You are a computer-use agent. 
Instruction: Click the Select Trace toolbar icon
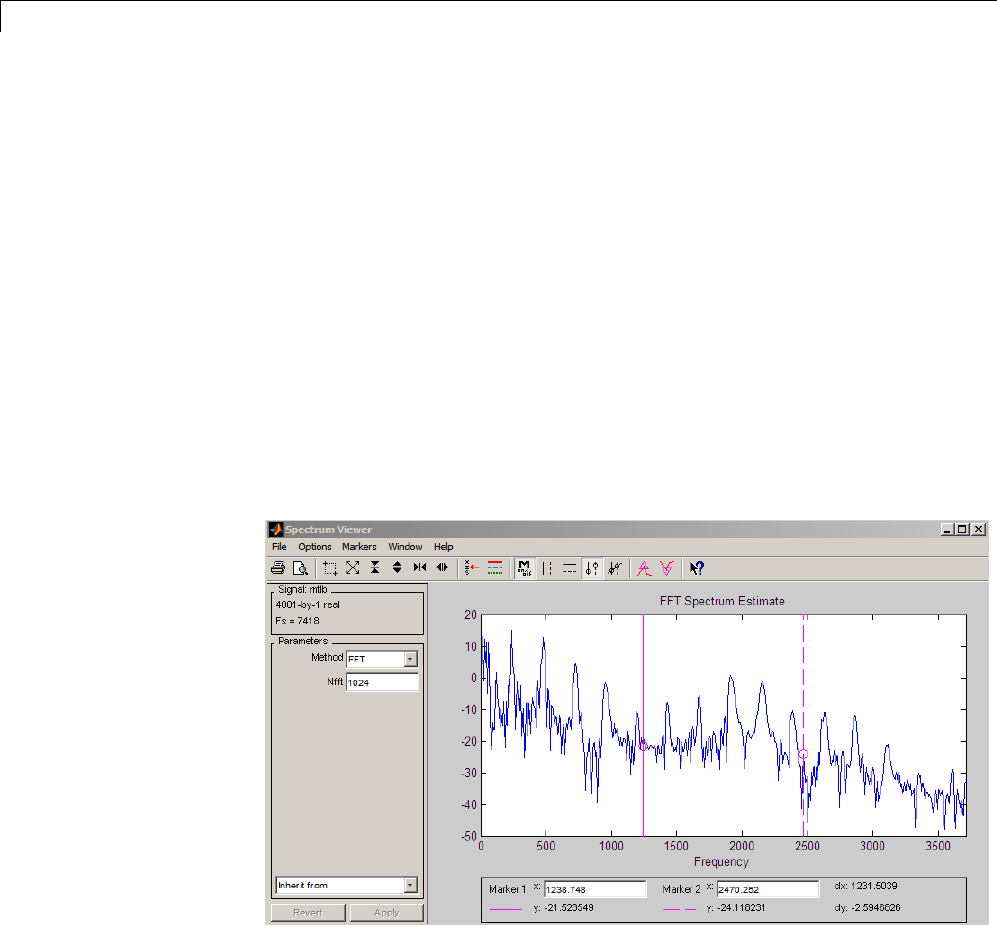tap(473, 568)
